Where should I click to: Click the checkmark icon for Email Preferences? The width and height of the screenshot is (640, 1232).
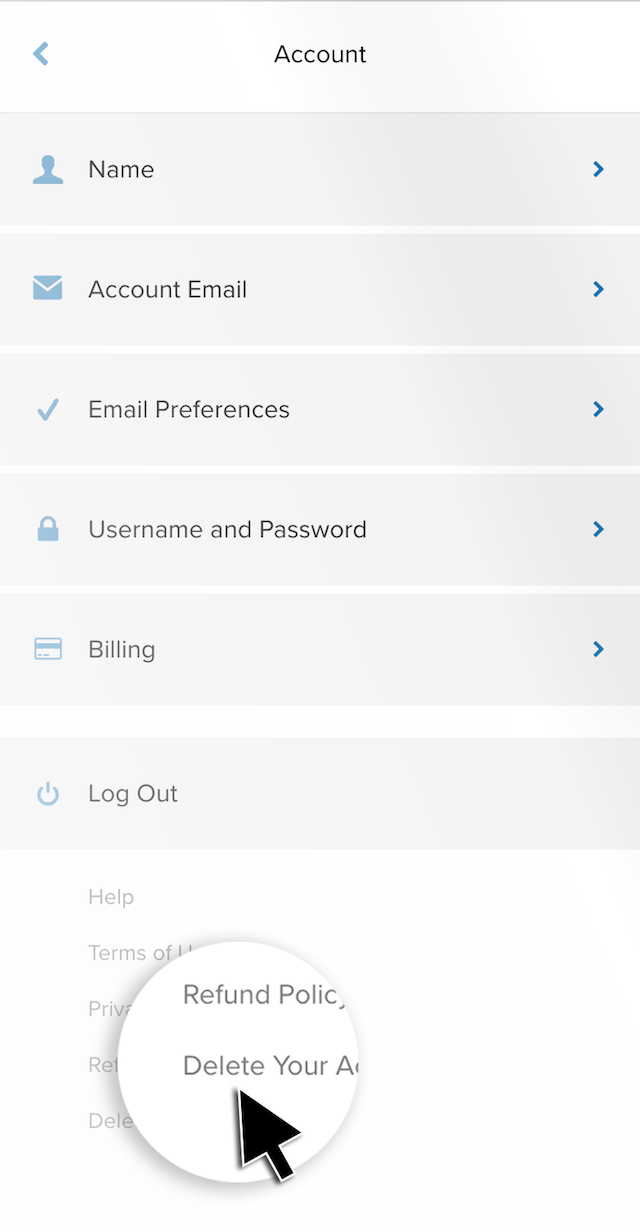pos(47,410)
